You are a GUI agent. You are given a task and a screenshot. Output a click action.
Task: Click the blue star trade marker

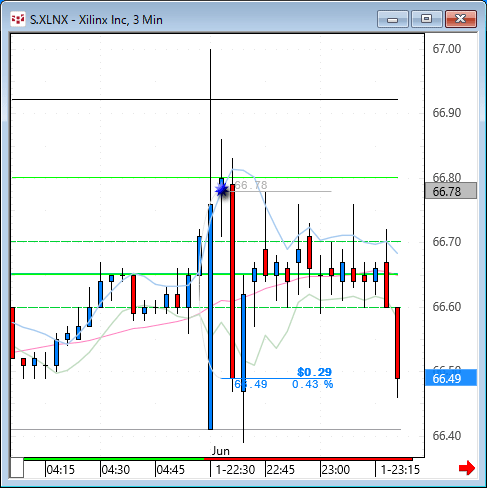coord(221,190)
